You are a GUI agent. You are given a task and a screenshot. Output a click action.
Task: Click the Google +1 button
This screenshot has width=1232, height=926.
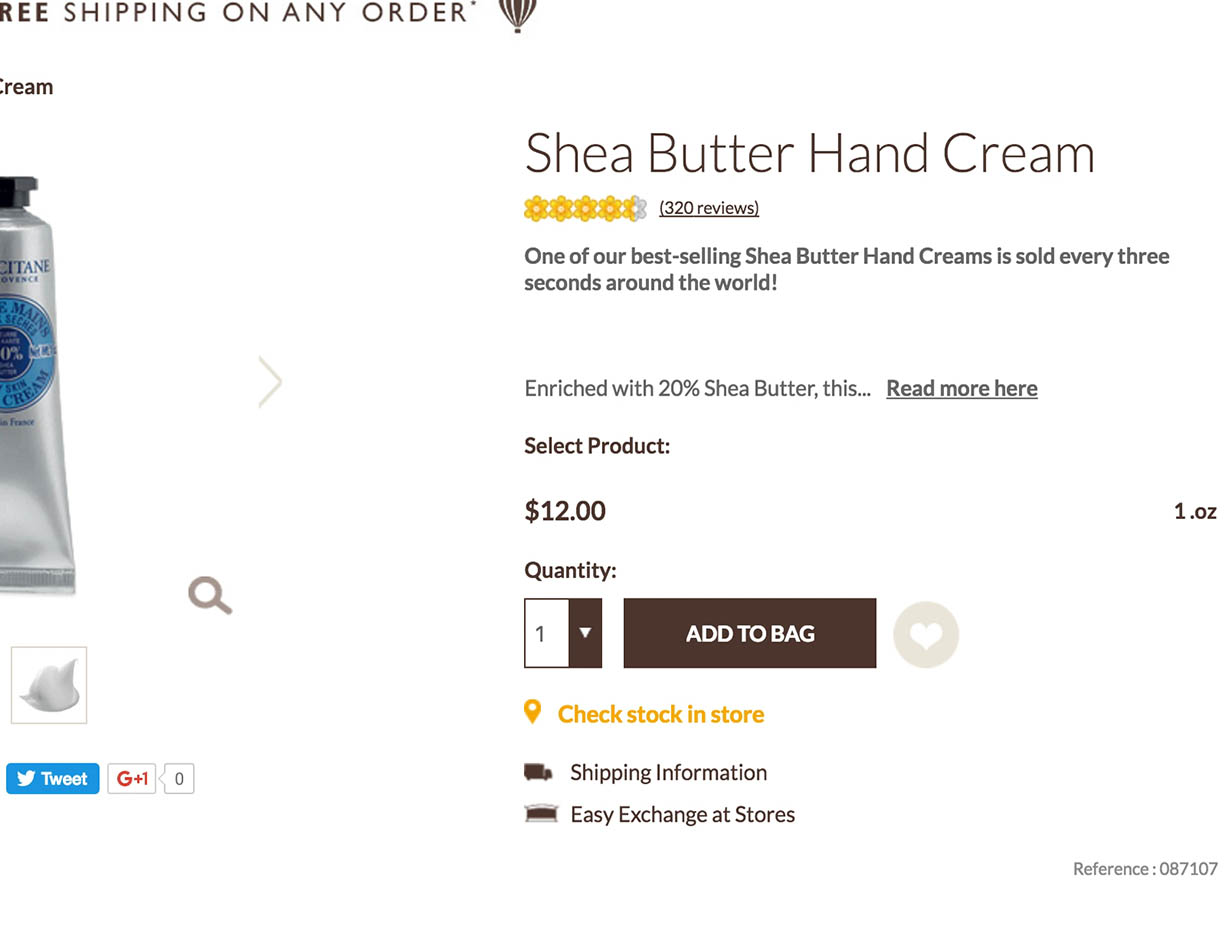(x=132, y=778)
